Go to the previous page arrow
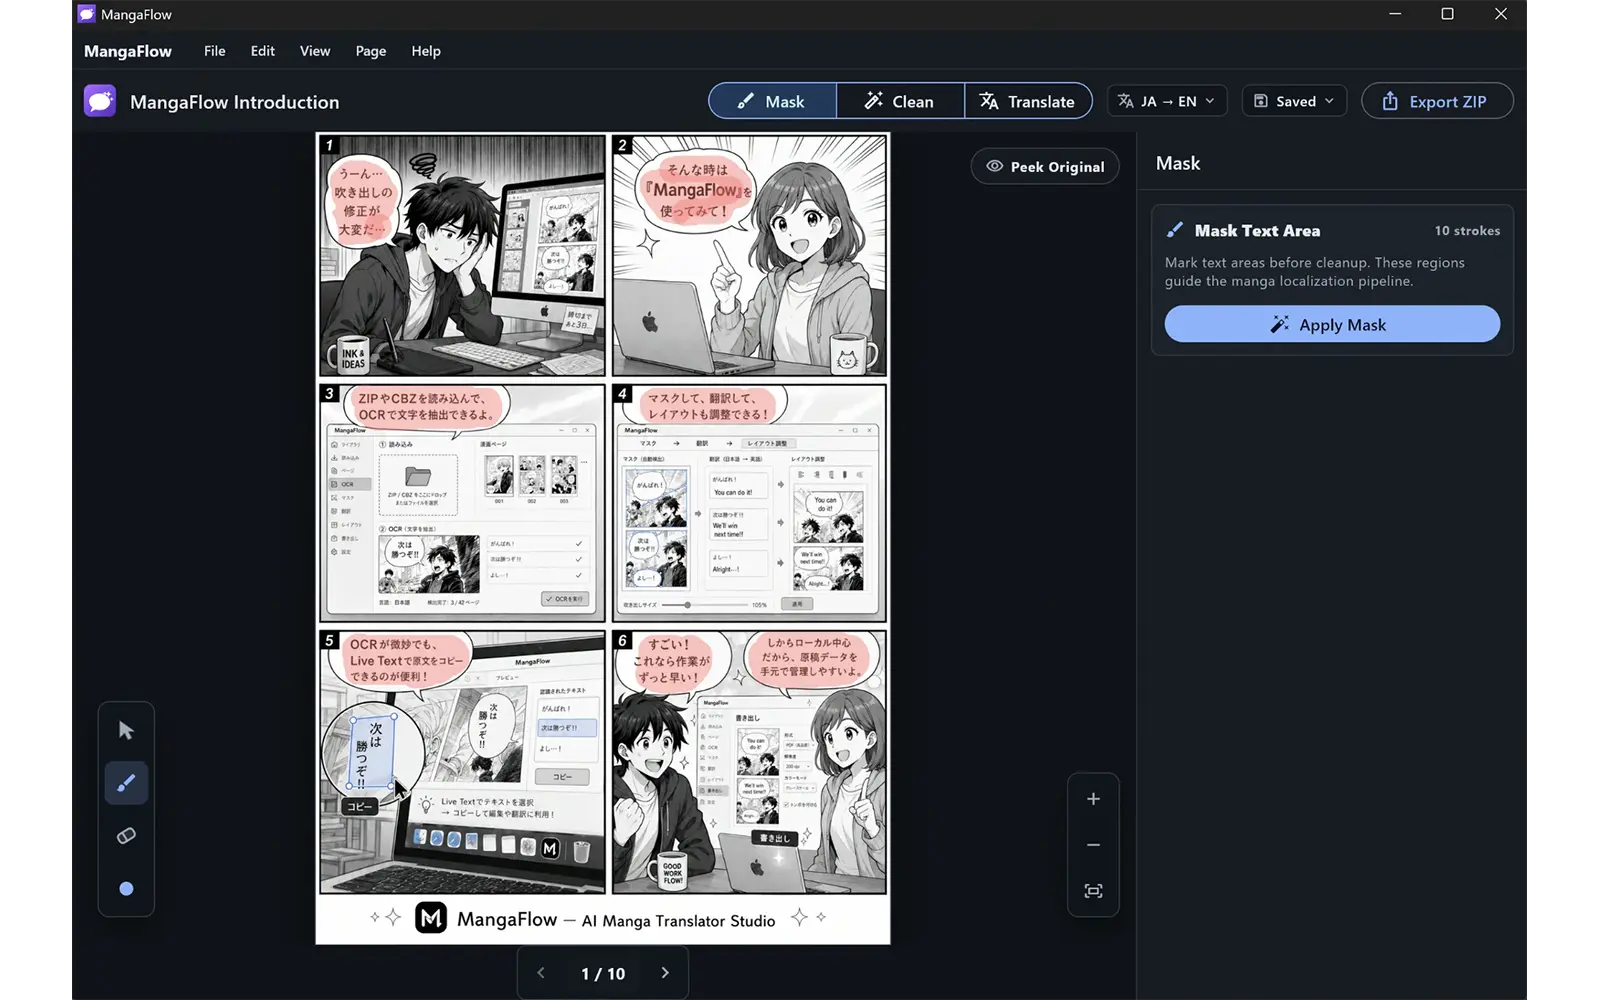This screenshot has width=1600, height=1000. (541, 973)
